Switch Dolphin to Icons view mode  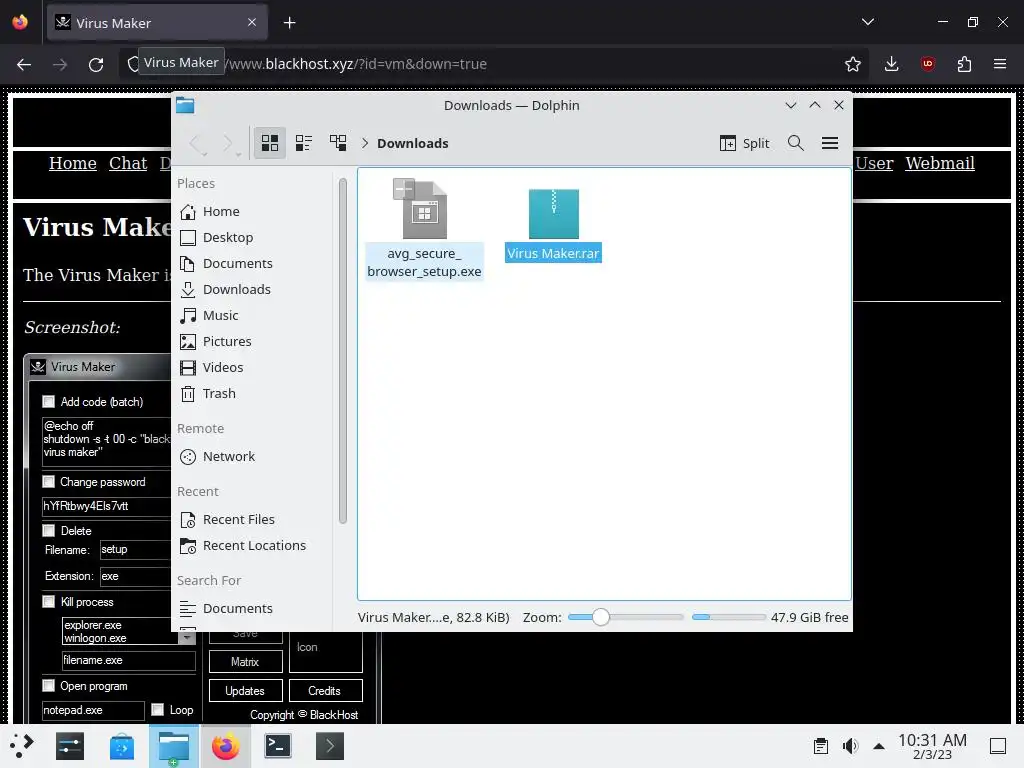pyautogui.click(x=270, y=143)
